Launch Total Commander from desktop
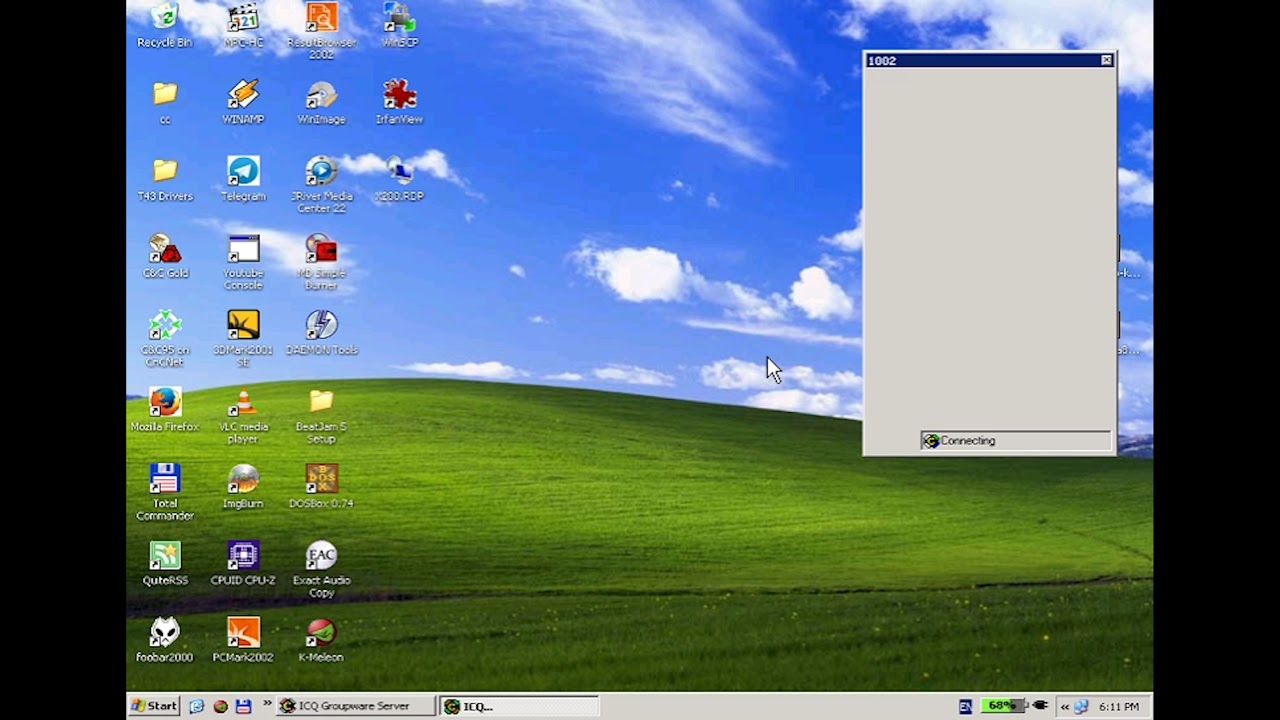The image size is (1280, 720). pos(165,493)
